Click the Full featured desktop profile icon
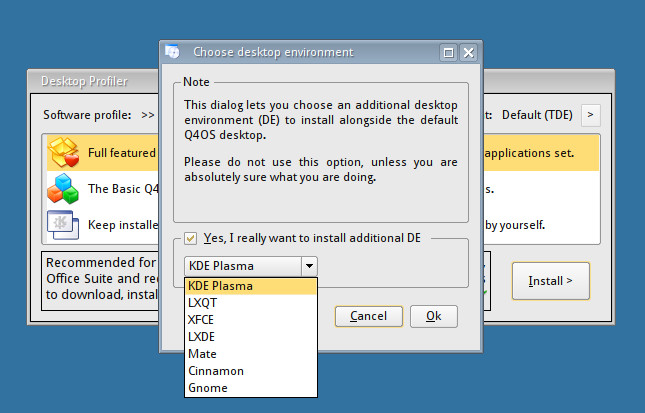The width and height of the screenshot is (645, 413). click(x=63, y=153)
